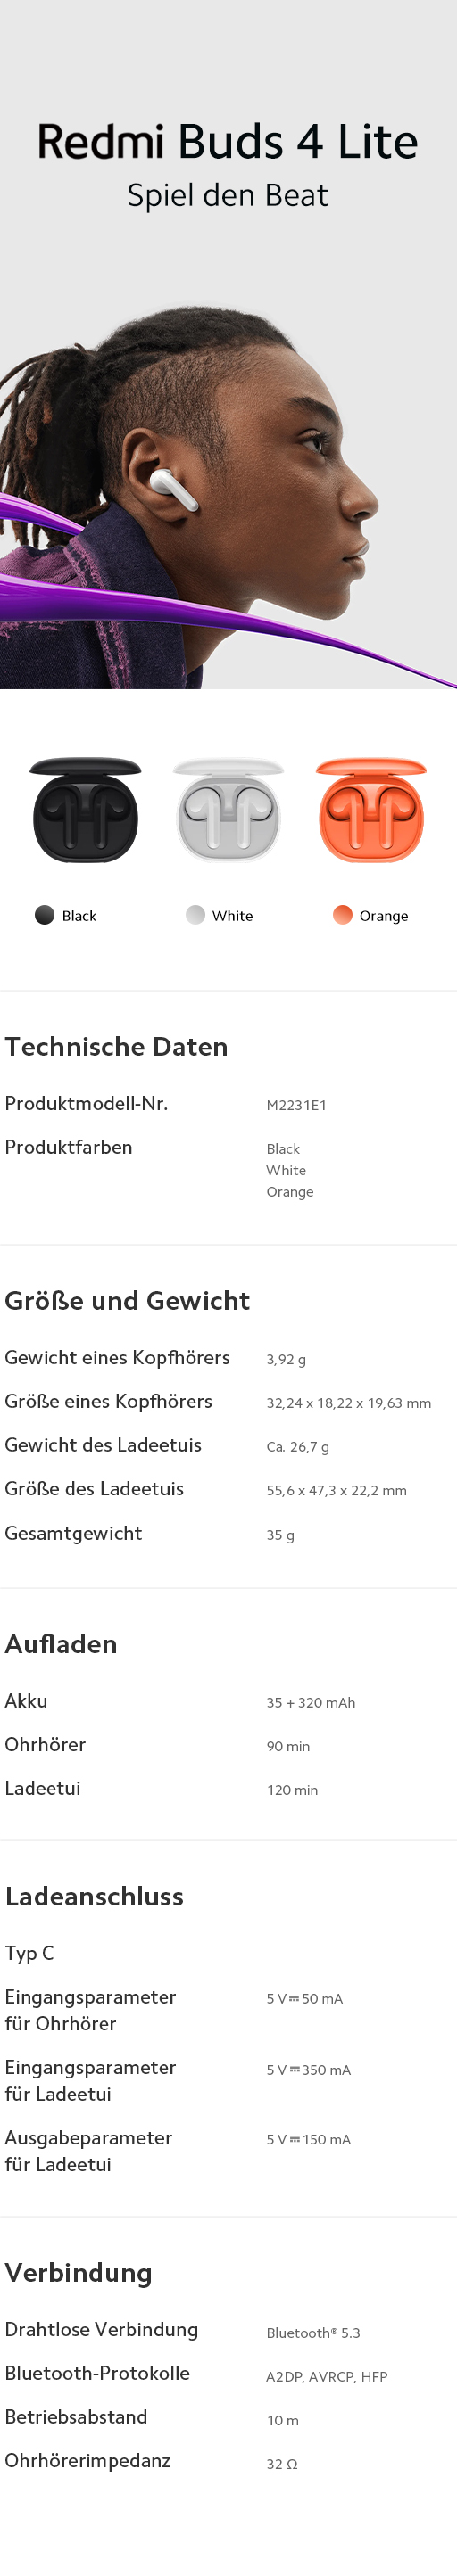Click the Verbindung section heading

78,2273
